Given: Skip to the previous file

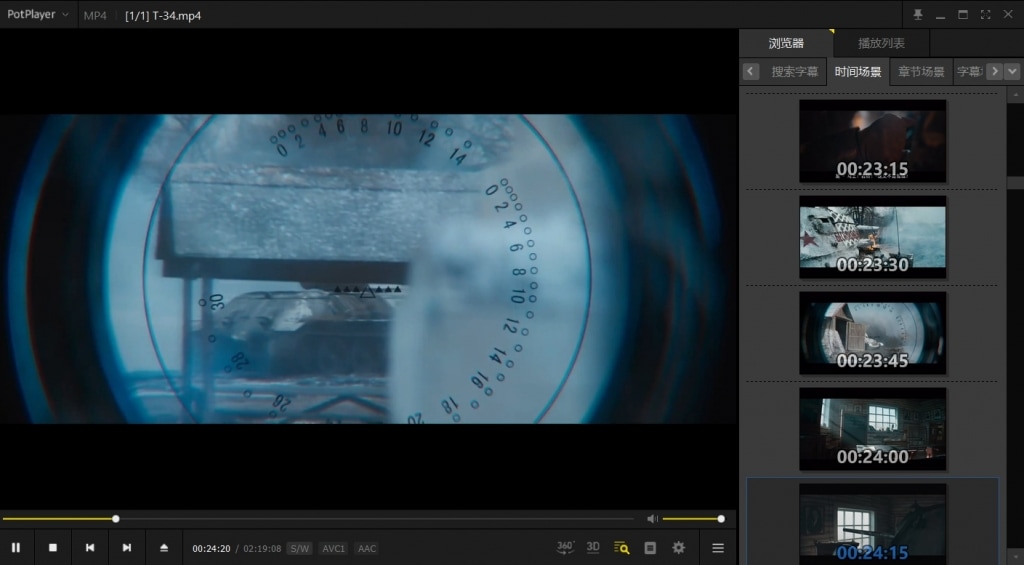Looking at the screenshot, I should click(x=90, y=548).
